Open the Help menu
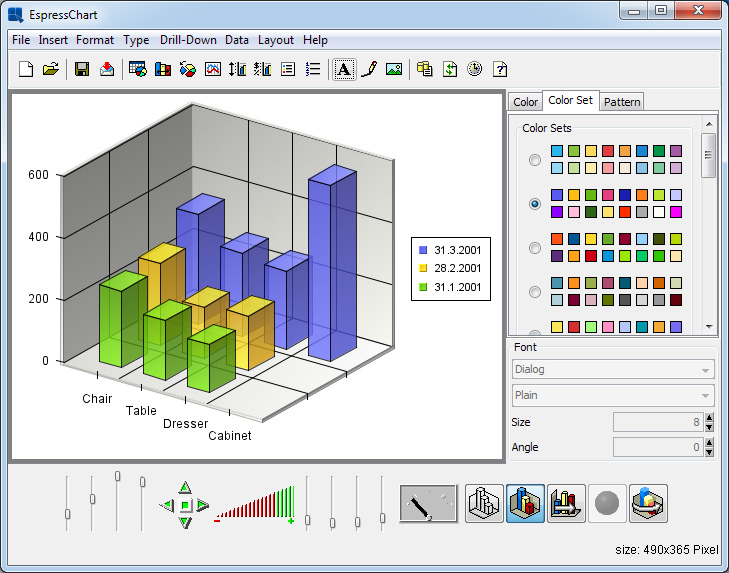729x573 pixels. [315, 40]
